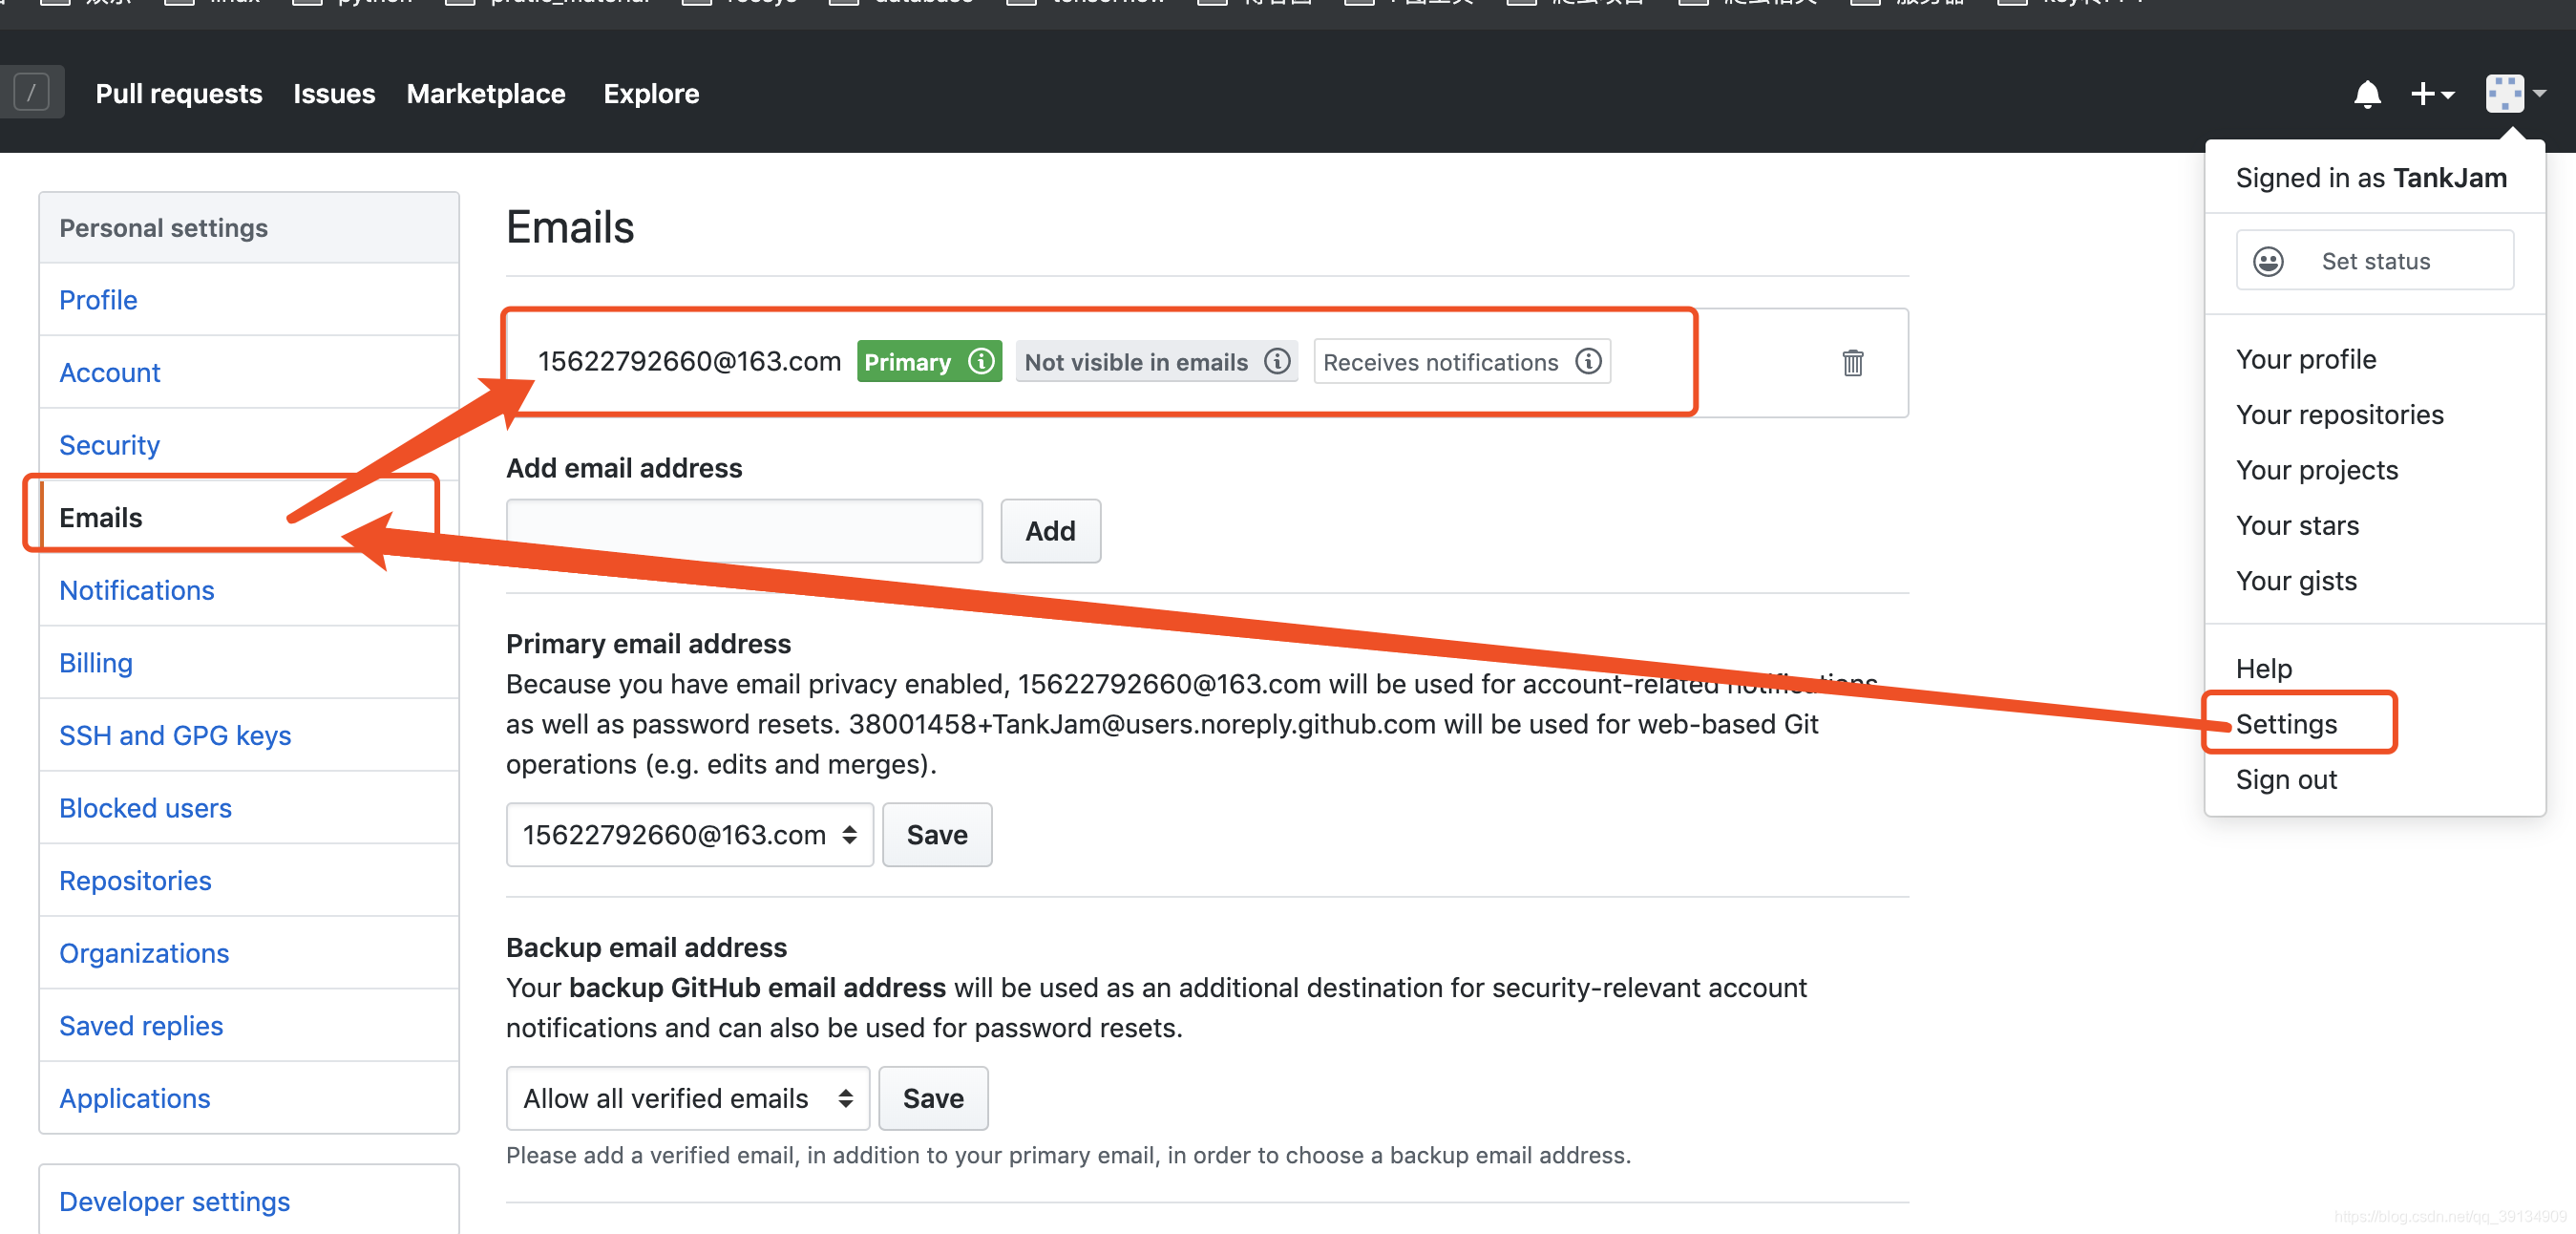Open the Account settings page

(x=249, y=372)
